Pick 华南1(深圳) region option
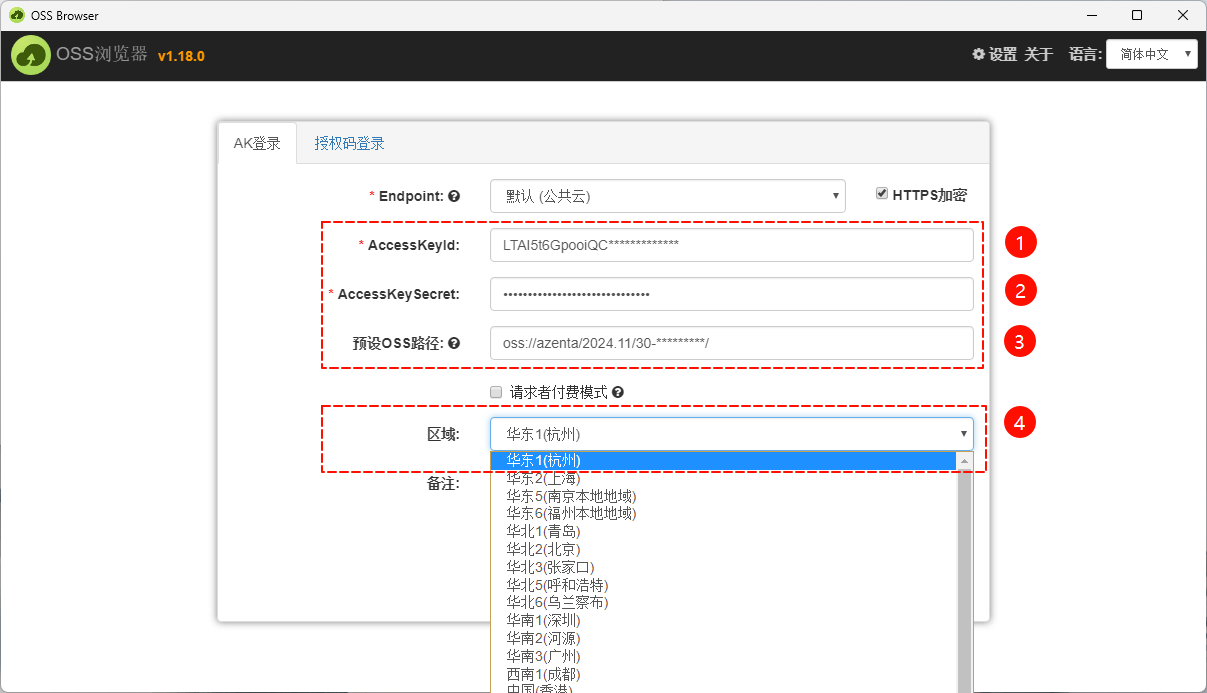Image resolution: width=1207 pixels, height=693 pixels. pos(543,620)
